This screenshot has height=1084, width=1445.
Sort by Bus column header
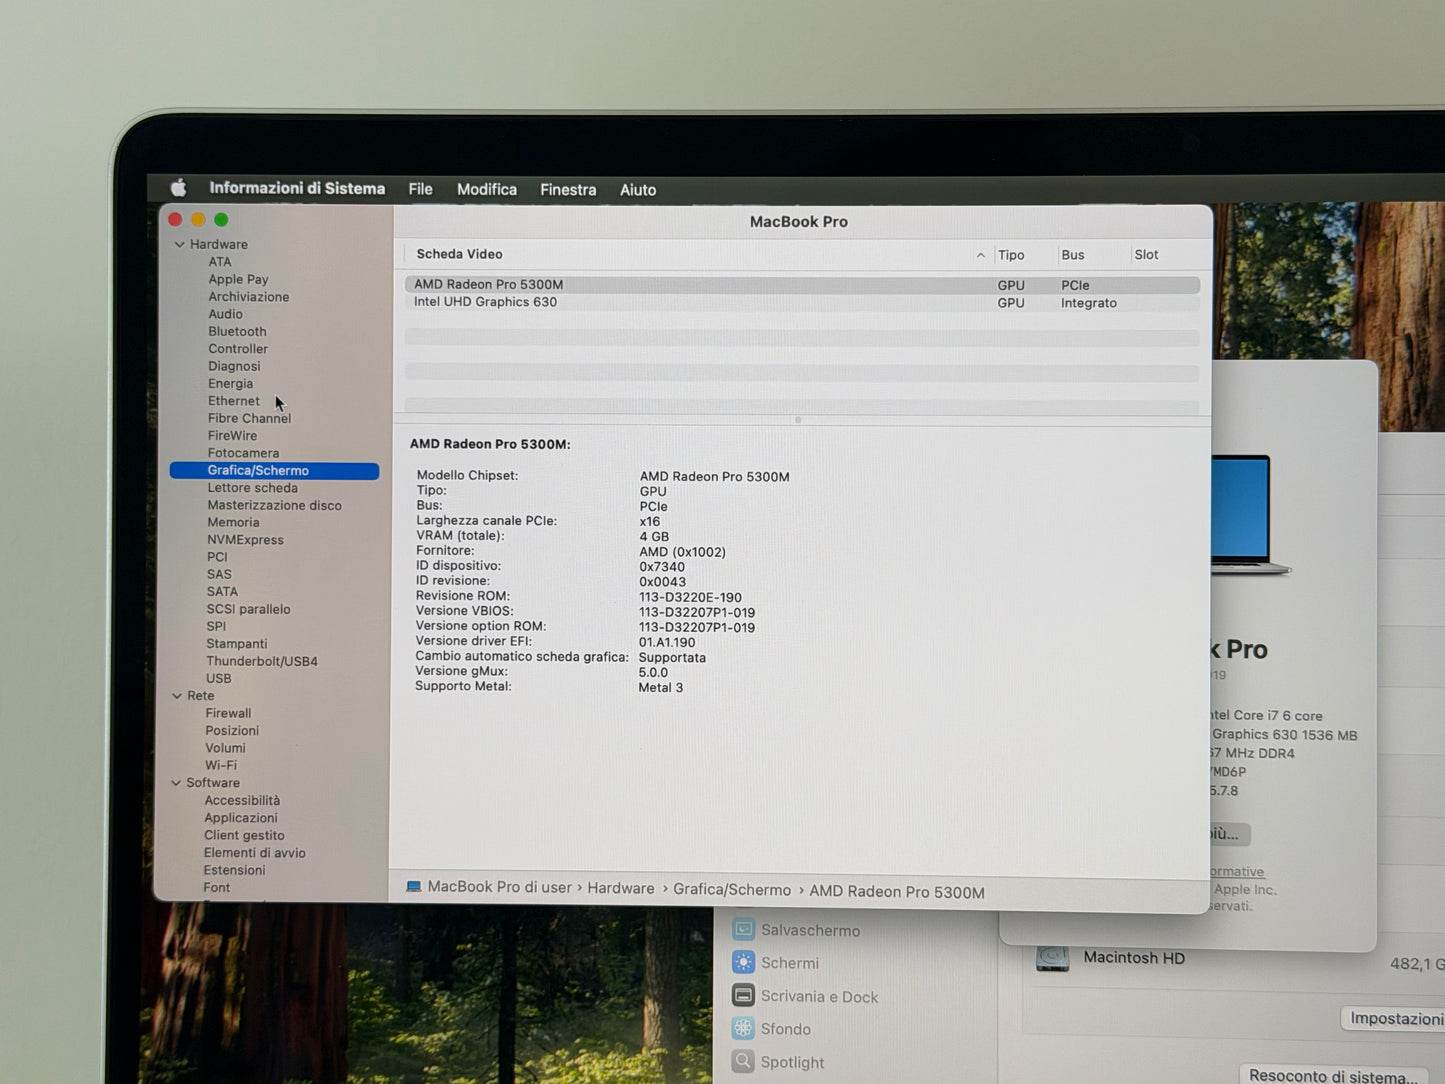pos(1073,255)
